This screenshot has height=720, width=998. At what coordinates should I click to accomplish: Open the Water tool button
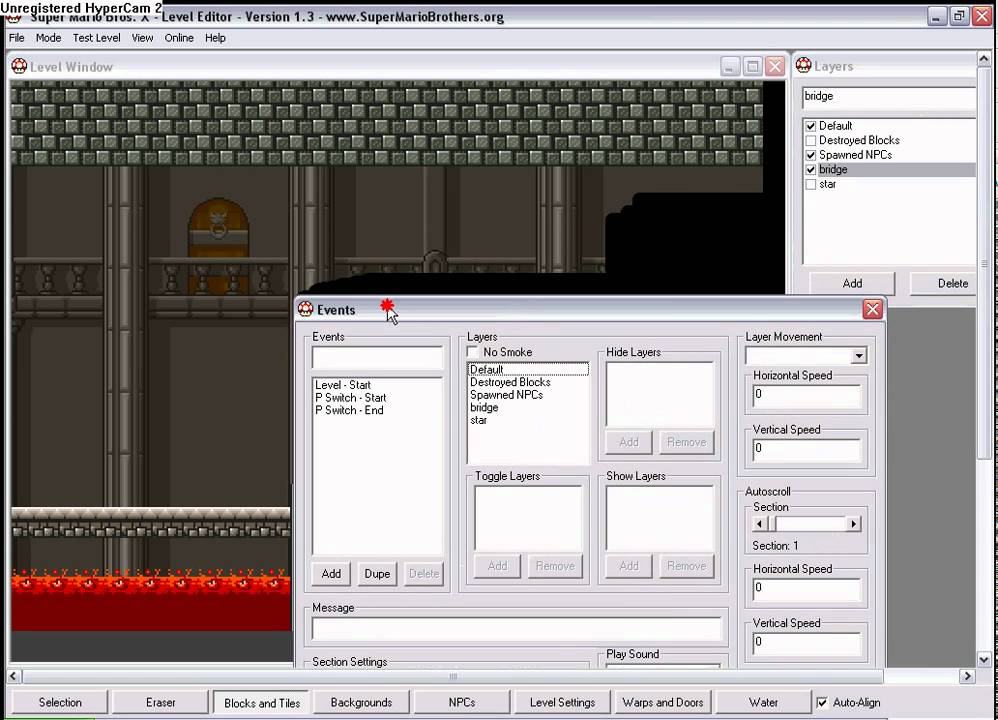(763, 702)
